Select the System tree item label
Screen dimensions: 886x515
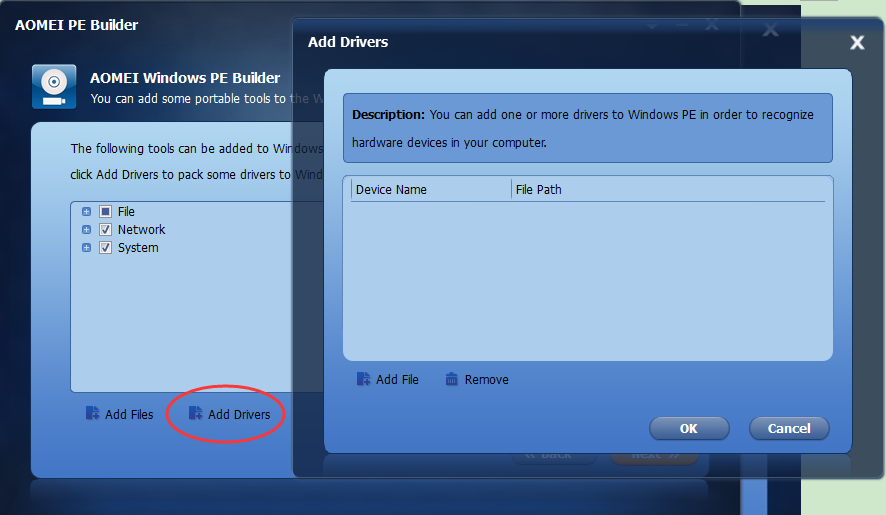pos(138,248)
